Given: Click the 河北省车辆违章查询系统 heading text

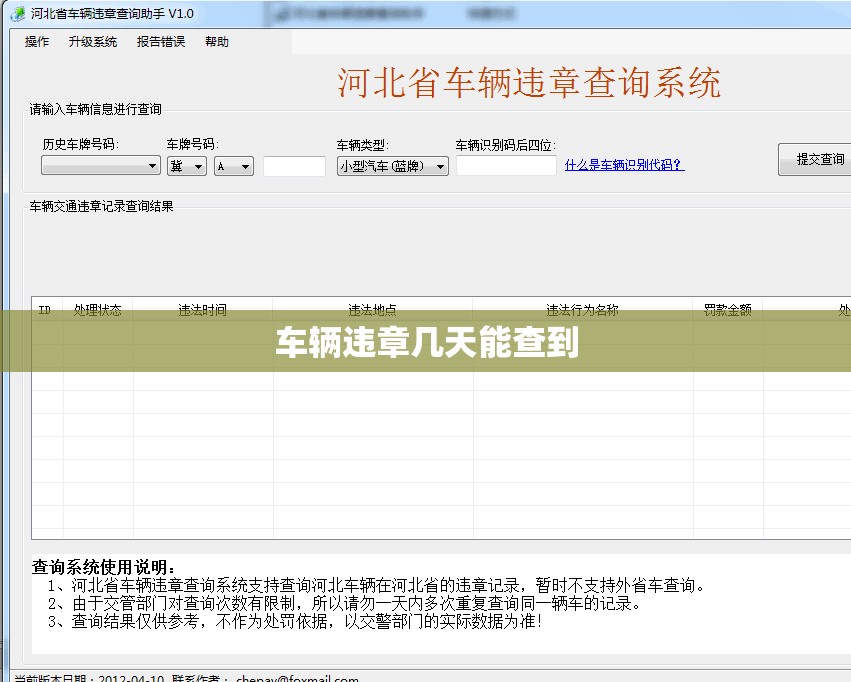Looking at the screenshot, I should tap(529, 83).
